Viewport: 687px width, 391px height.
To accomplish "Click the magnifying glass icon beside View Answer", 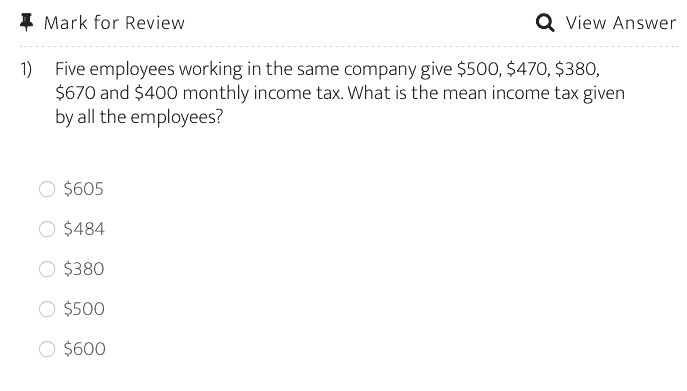I will [x=545, y=23].
